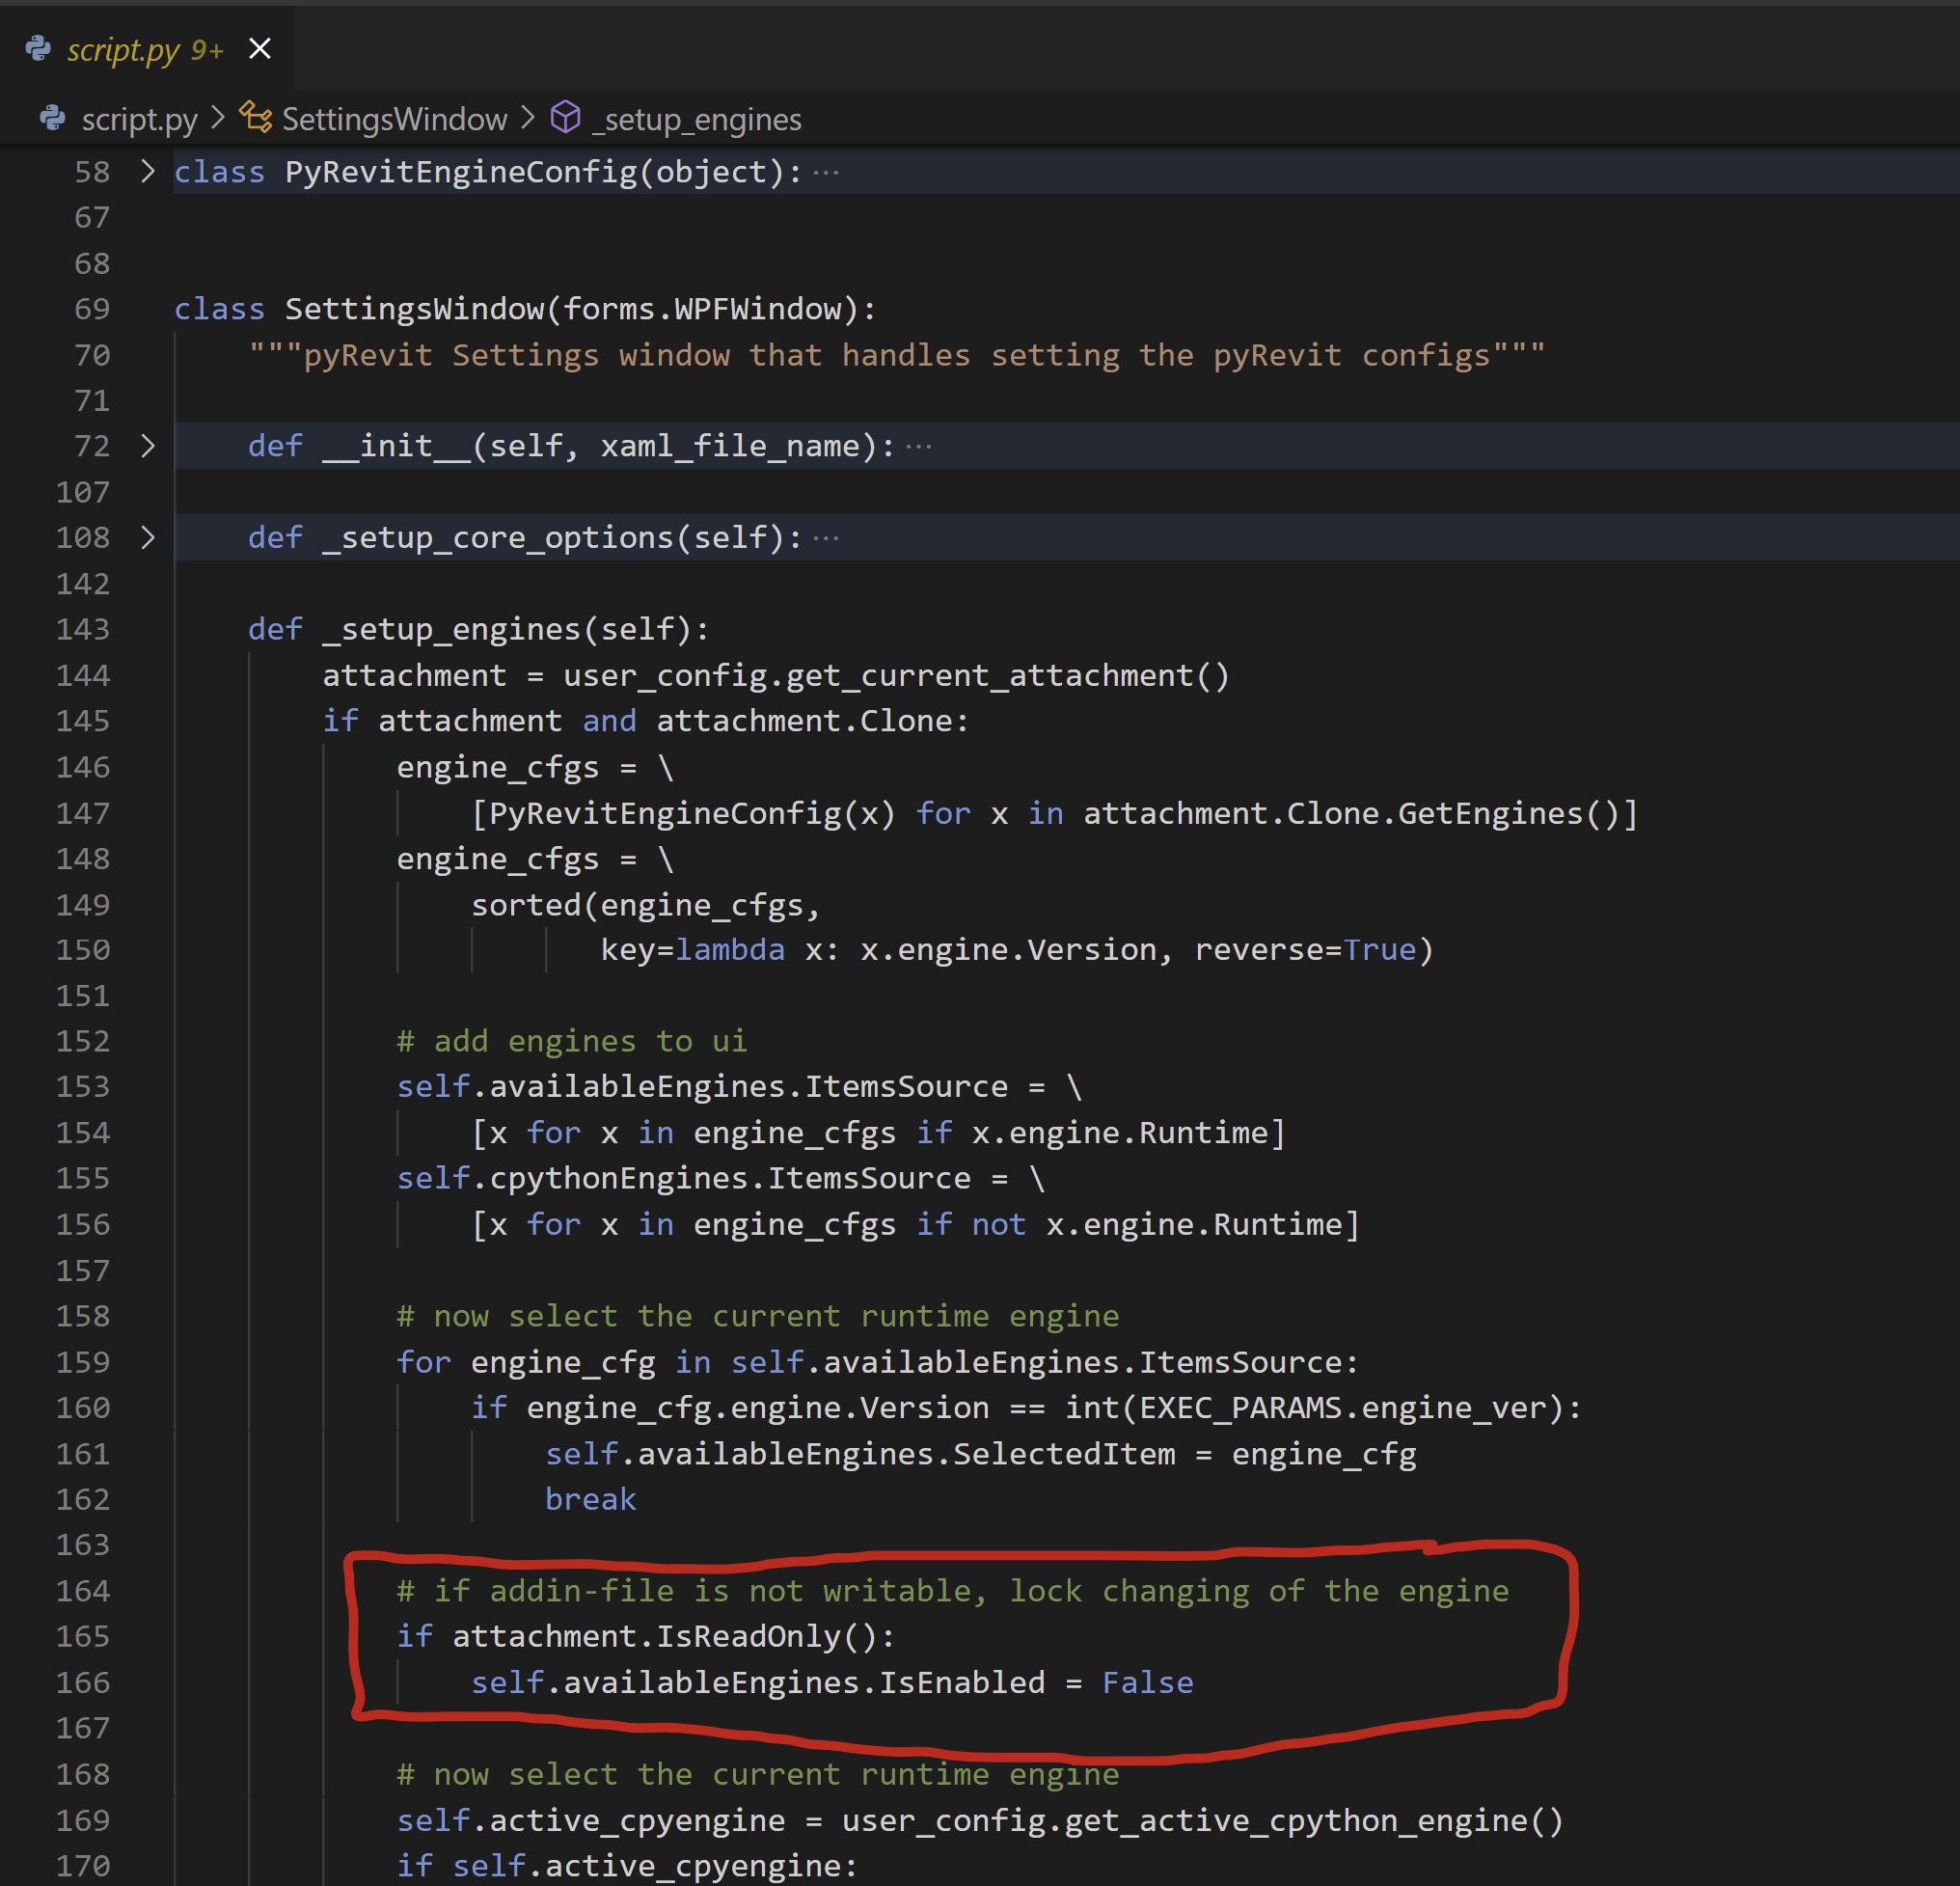1960x1886 pixels.
Task: Click the ellipsis after _setup_core_options(self):
Action: point(825,537)
